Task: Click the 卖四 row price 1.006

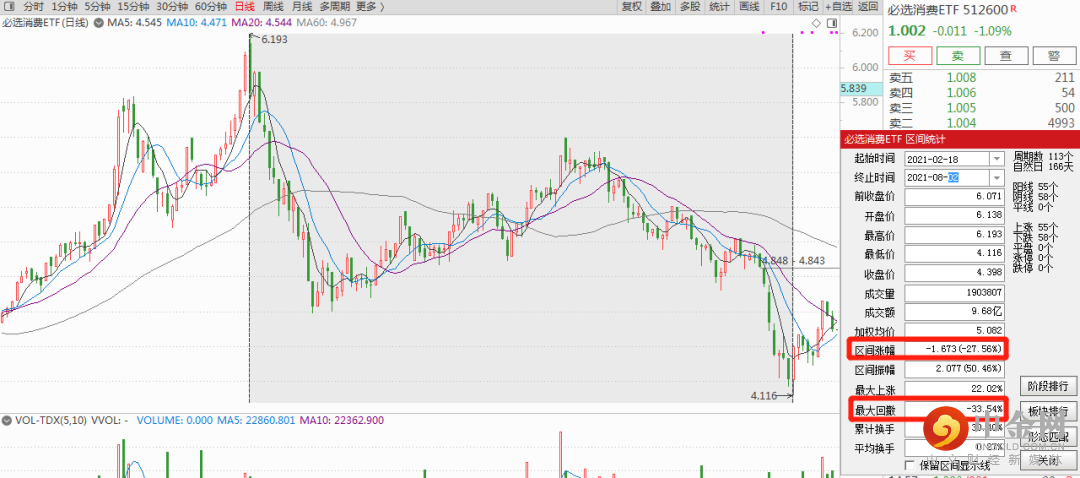Action: point(962,93)
